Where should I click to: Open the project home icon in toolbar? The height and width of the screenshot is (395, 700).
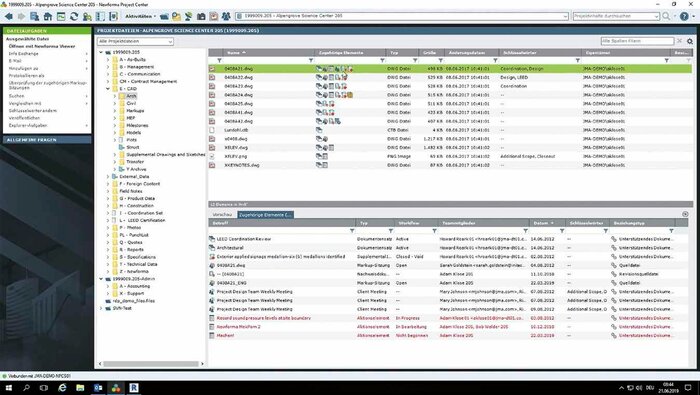[48, 16]
